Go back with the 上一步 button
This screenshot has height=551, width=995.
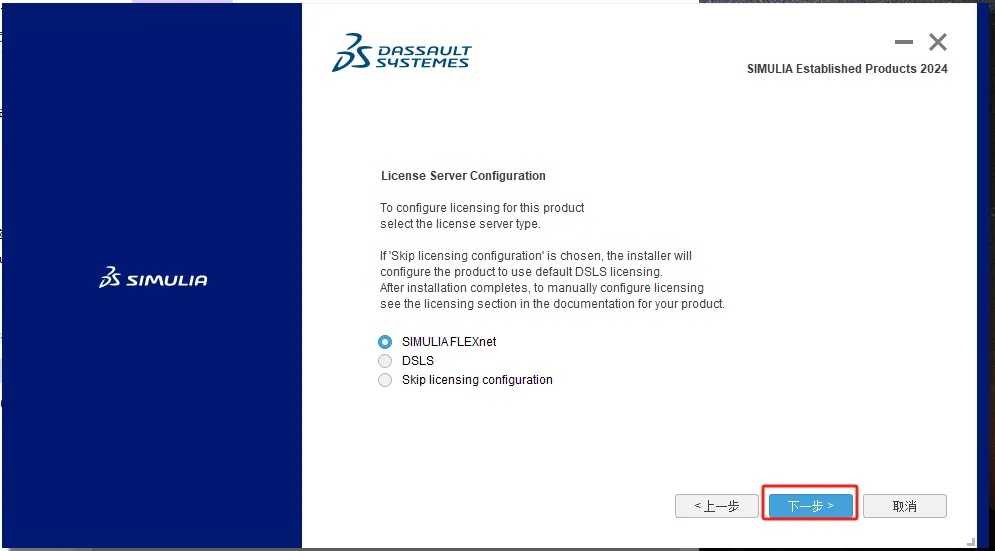pyautogui.click(x=717, y=506)
